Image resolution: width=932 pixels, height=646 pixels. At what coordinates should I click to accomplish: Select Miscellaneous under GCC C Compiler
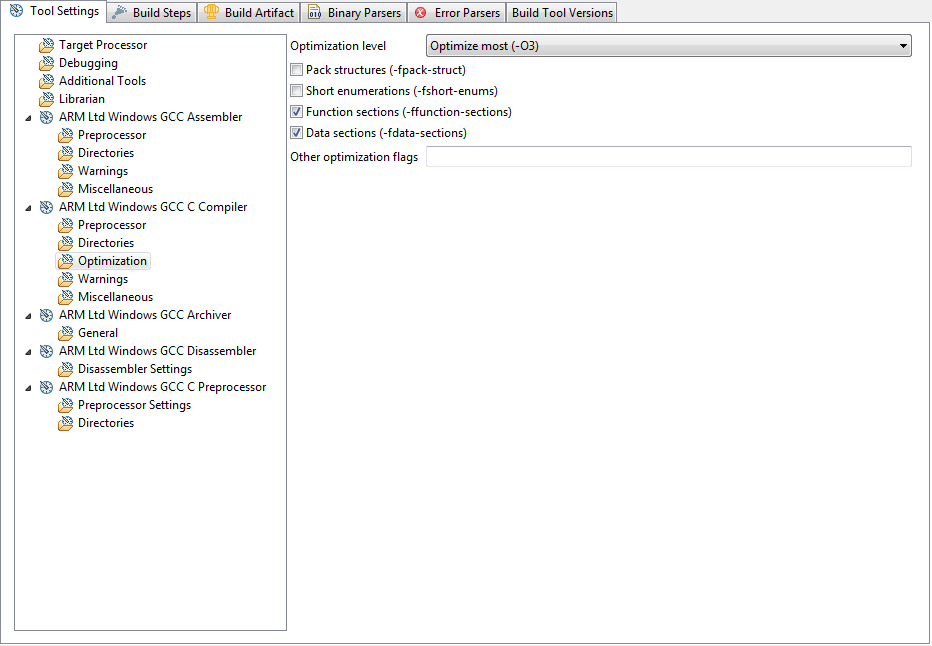(115, 297)
